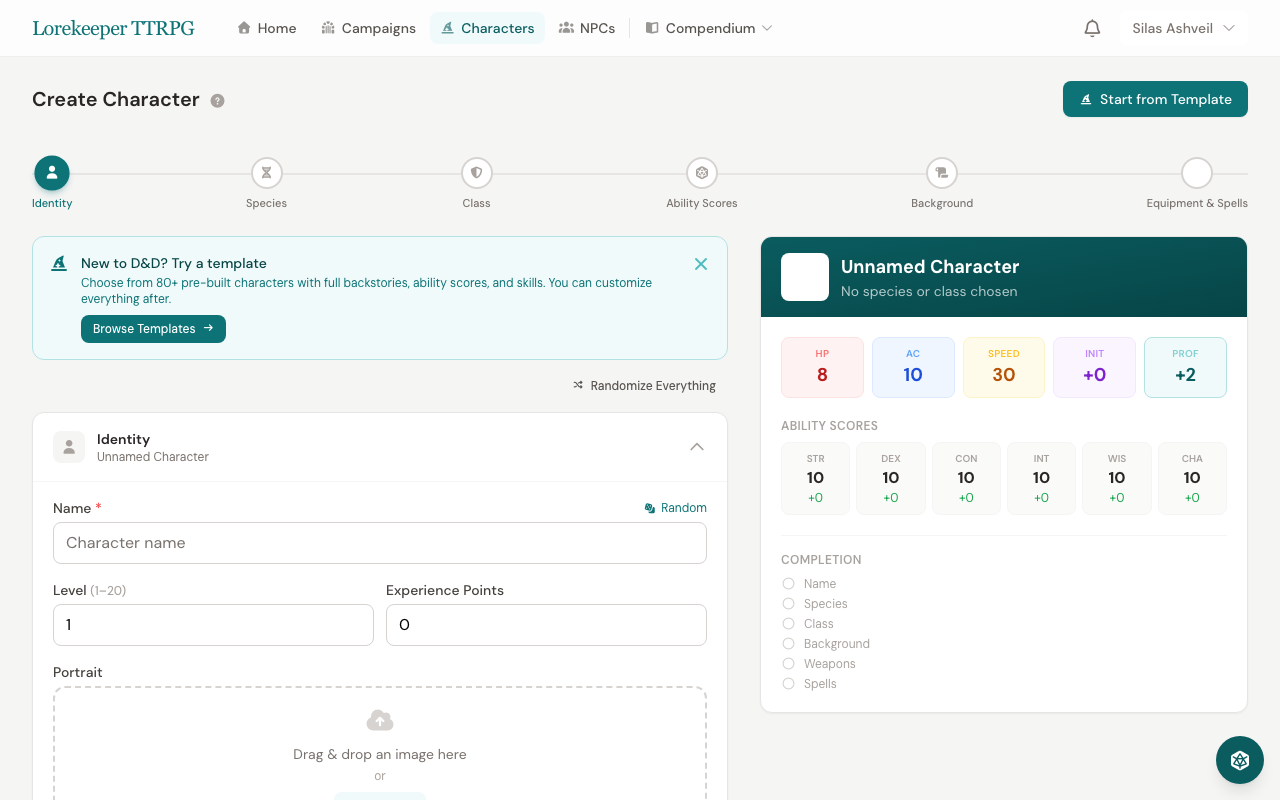Viewport: 1280px width, 800px height.
Task: Click the Spells completion indicator
Action: [x=788, y=684]
